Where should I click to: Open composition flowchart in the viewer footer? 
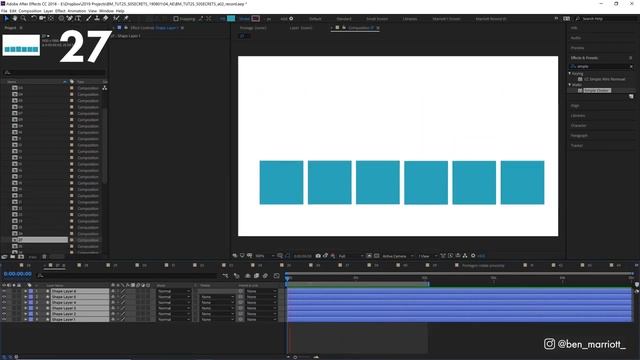click(465, 256)
